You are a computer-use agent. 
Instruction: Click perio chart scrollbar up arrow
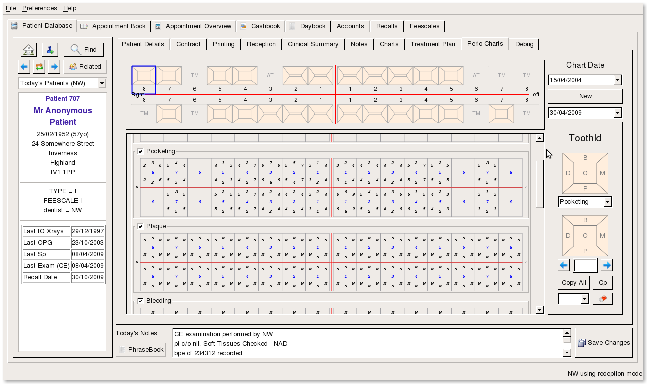click(x=539, y=138)
